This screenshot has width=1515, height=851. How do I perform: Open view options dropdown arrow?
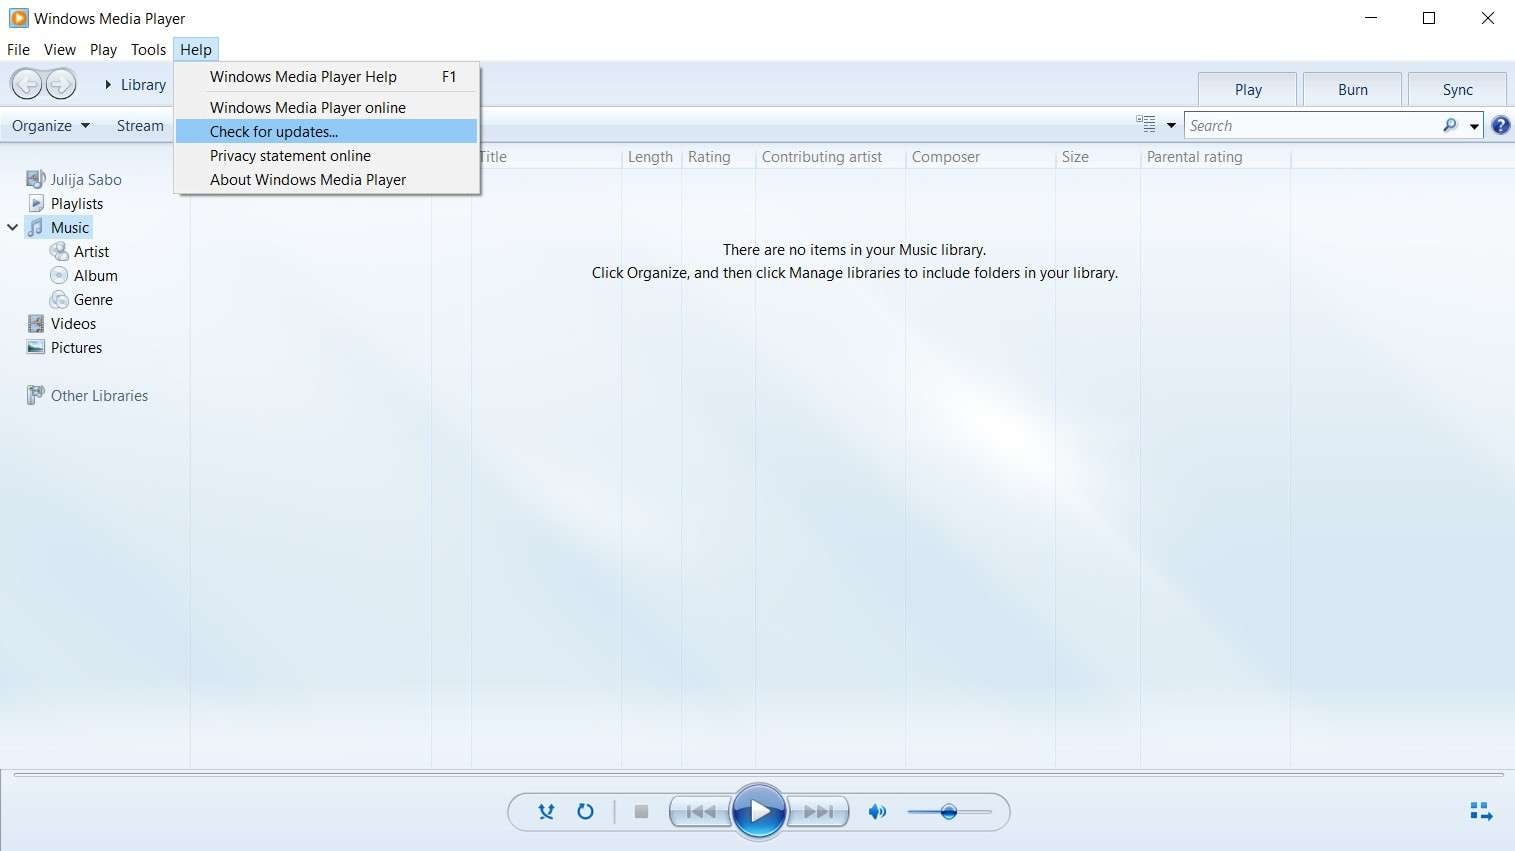click(1171, 126)
